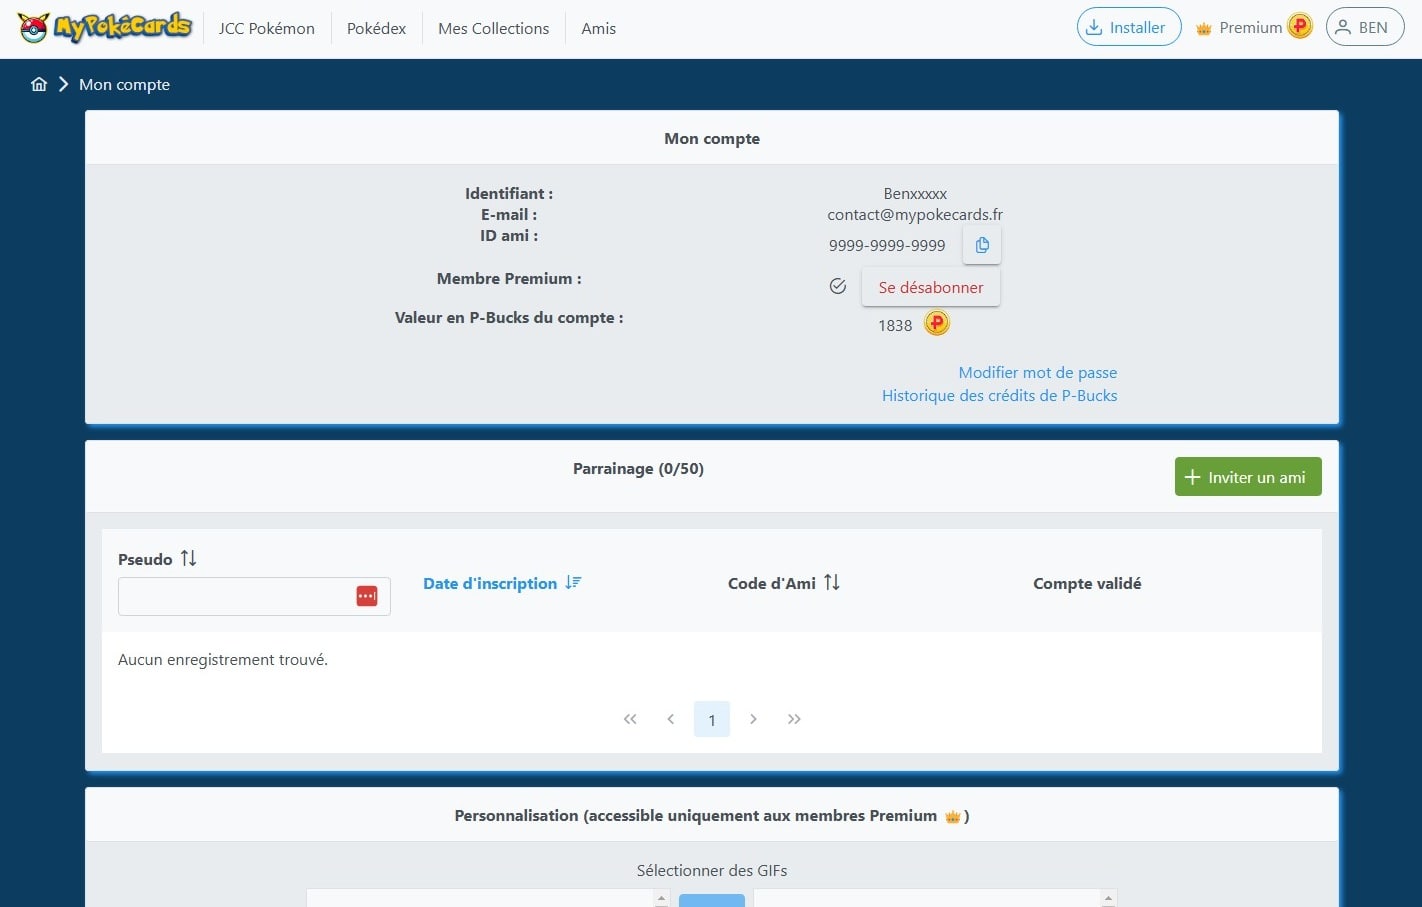The image size is (1422, 907).
Task: Go to Mes Collections
Action: (493, 28)
